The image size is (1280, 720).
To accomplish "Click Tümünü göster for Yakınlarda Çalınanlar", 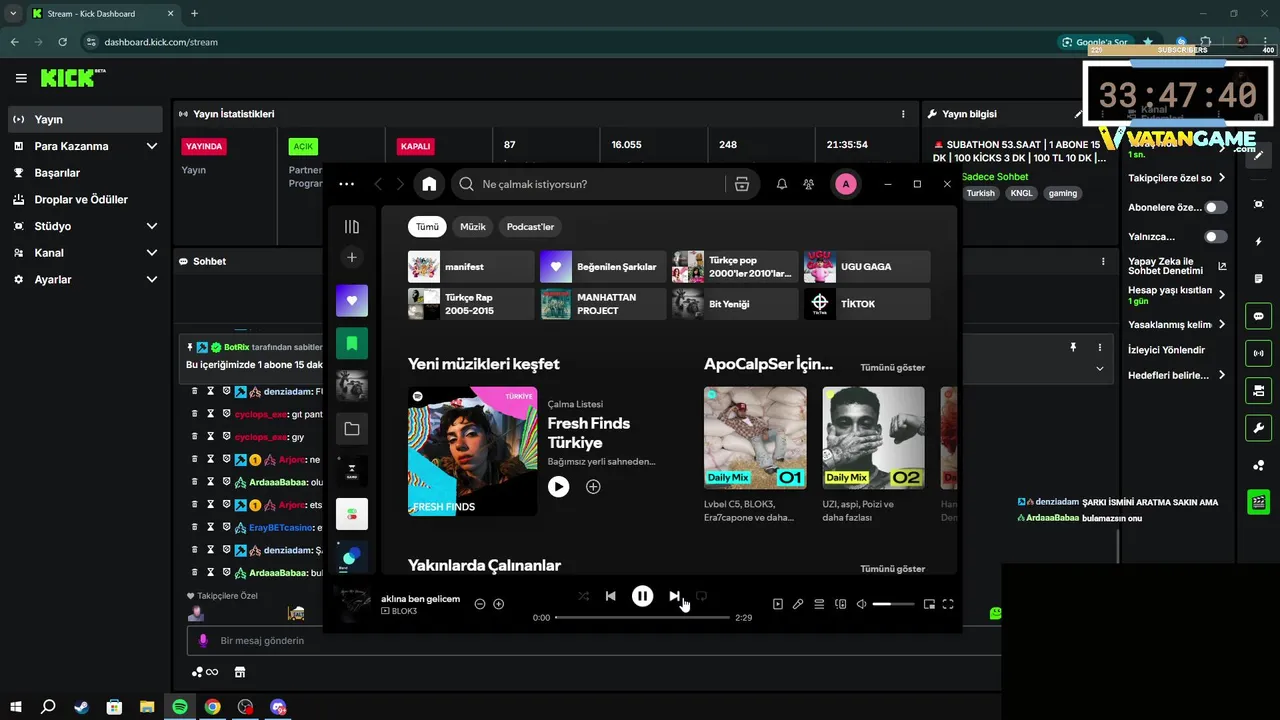I will (x=893, y=569).
